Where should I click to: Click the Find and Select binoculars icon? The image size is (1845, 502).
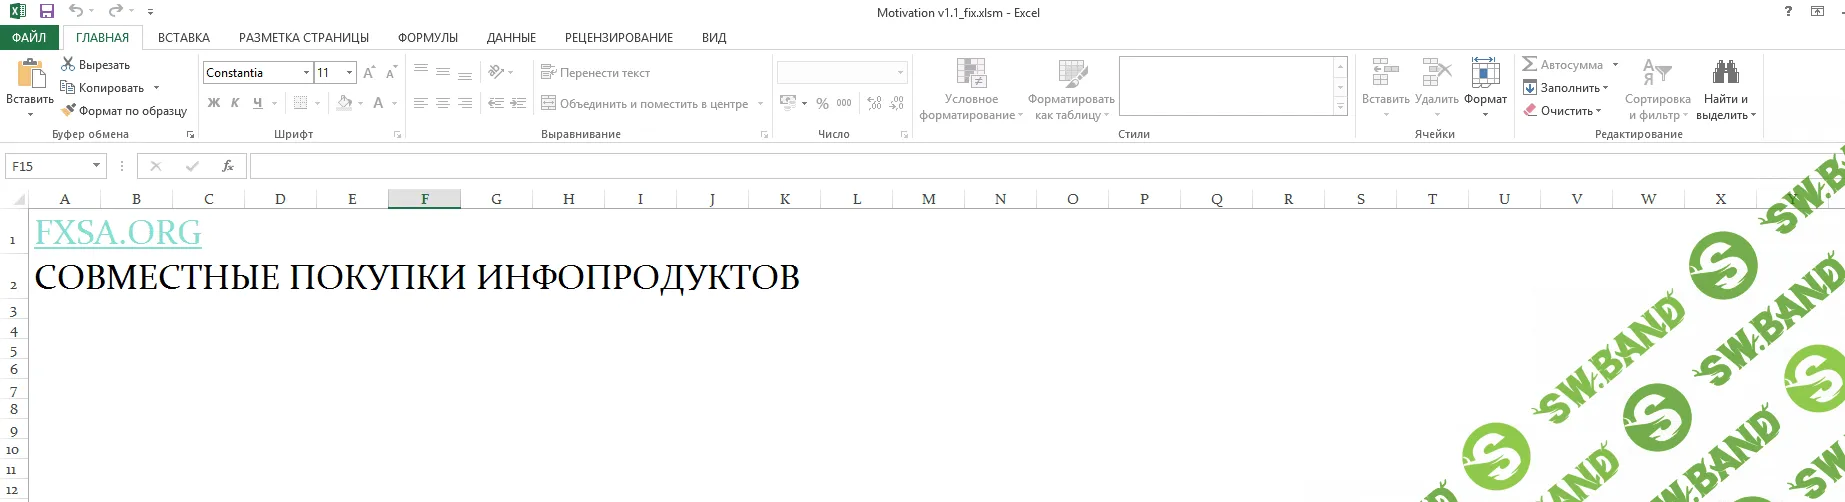(1725, 73)
